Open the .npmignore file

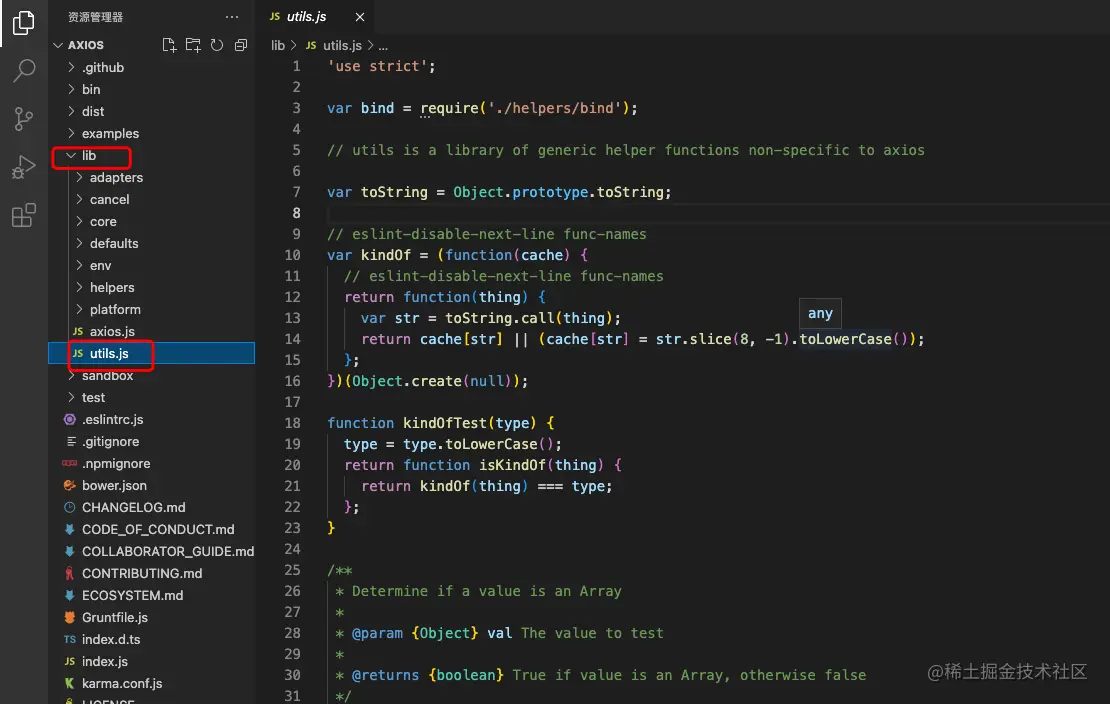pyautogui.click(x=151, y=463)
